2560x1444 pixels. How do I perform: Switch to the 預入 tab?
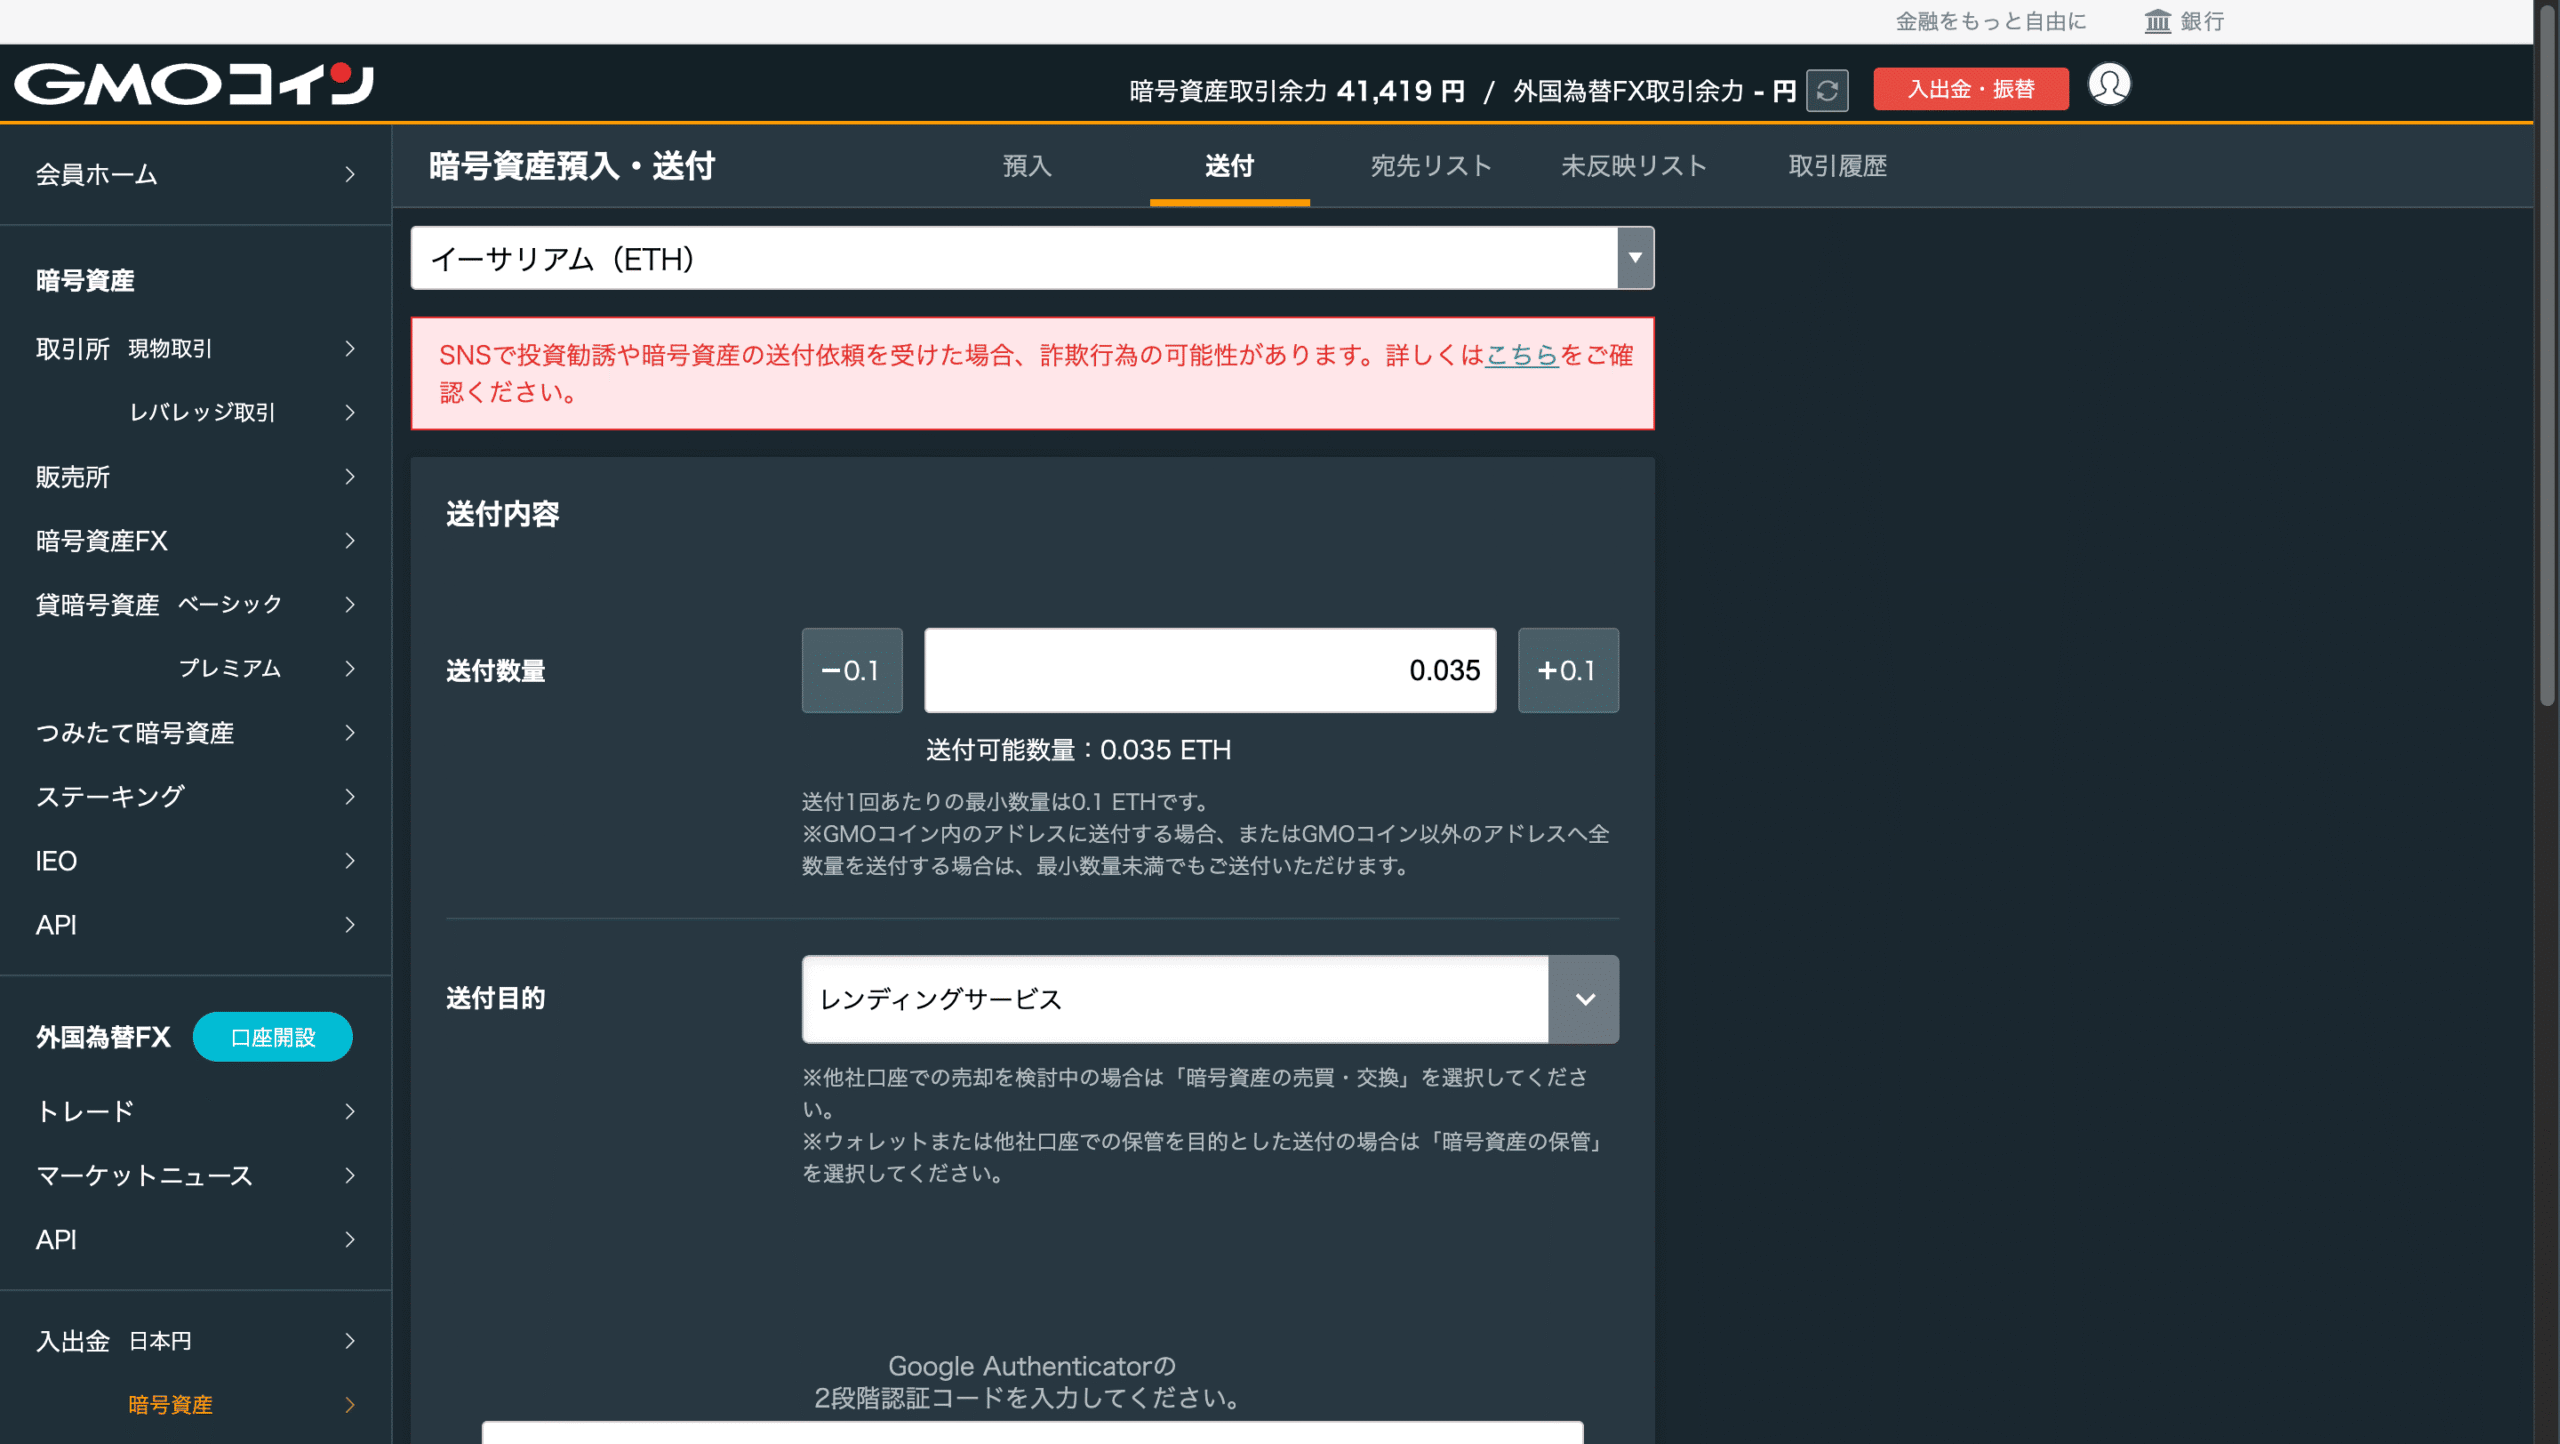[x=1027, y=166]
